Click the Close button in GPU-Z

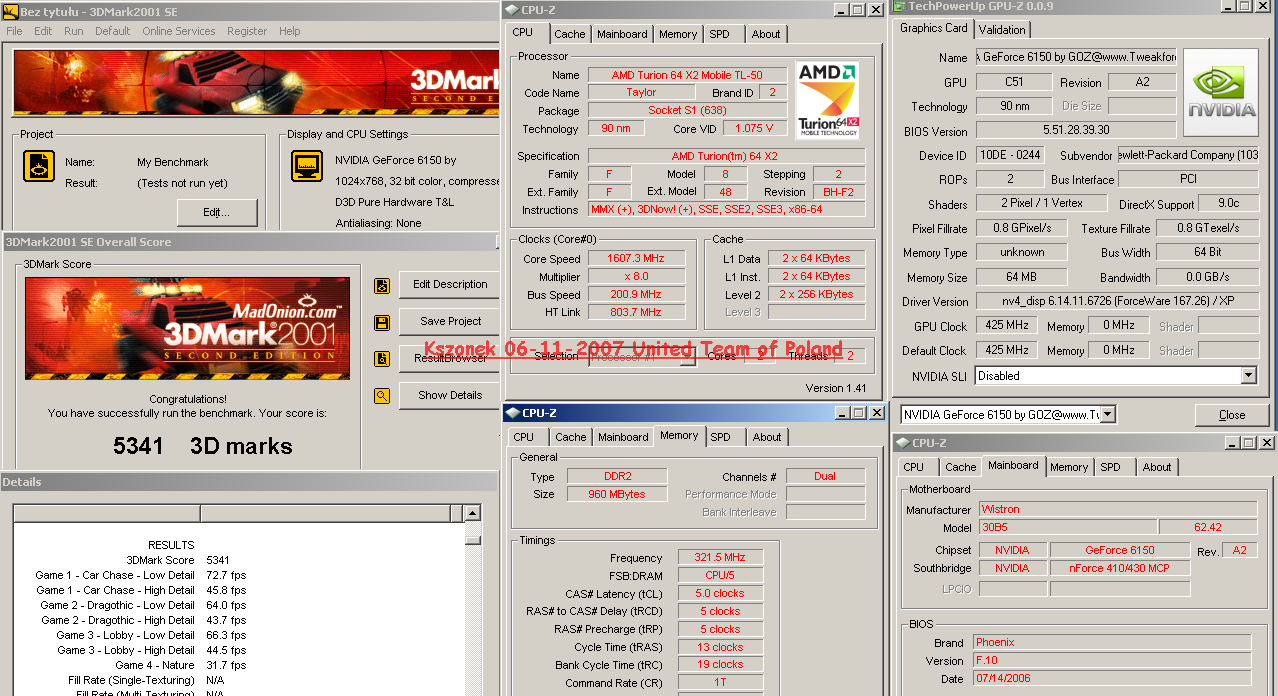tap(1232, 415)
